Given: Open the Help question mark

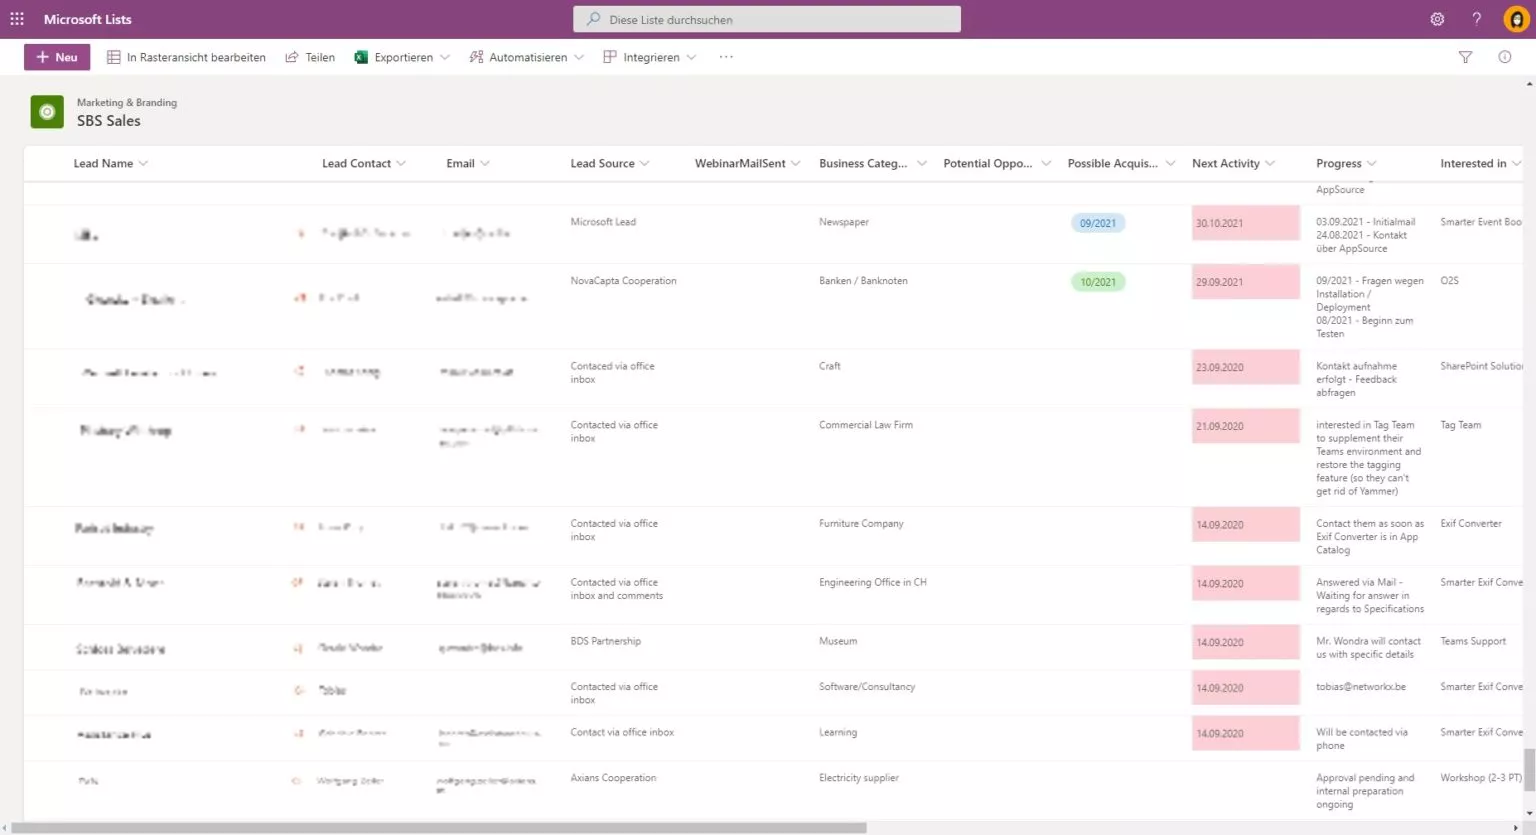Looking at the screenshot, I should point(1477,19).
